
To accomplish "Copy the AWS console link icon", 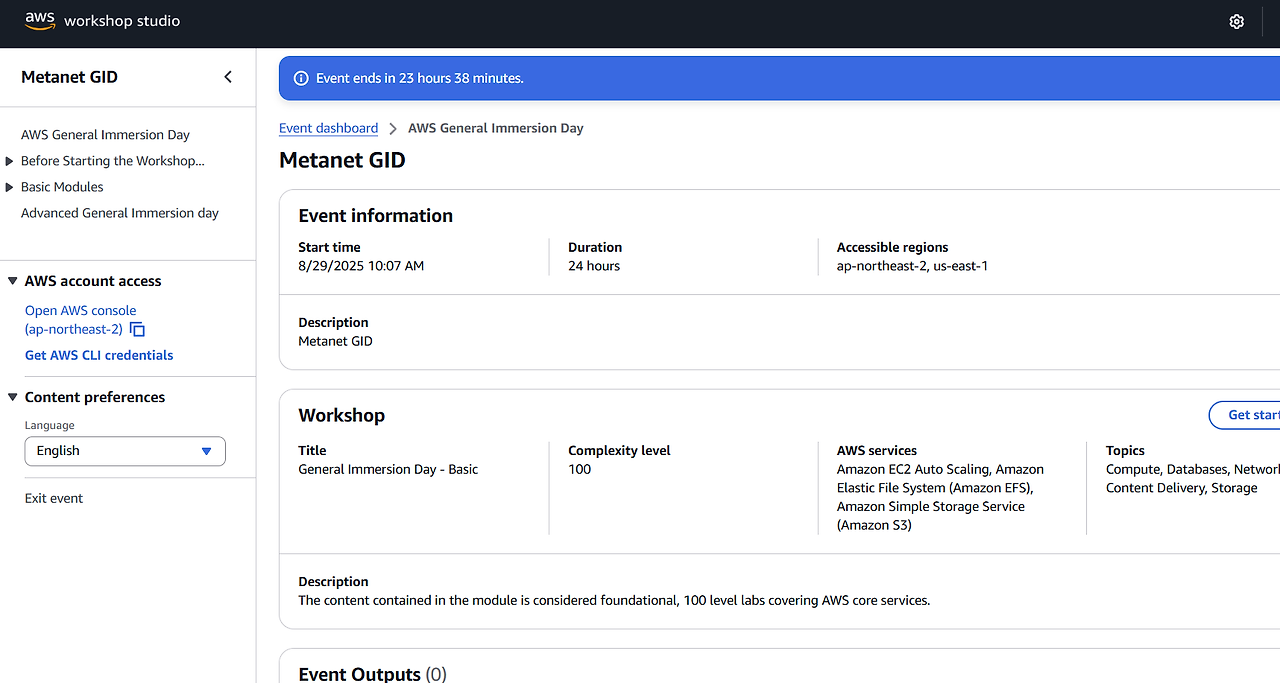I will coord(138,330).
